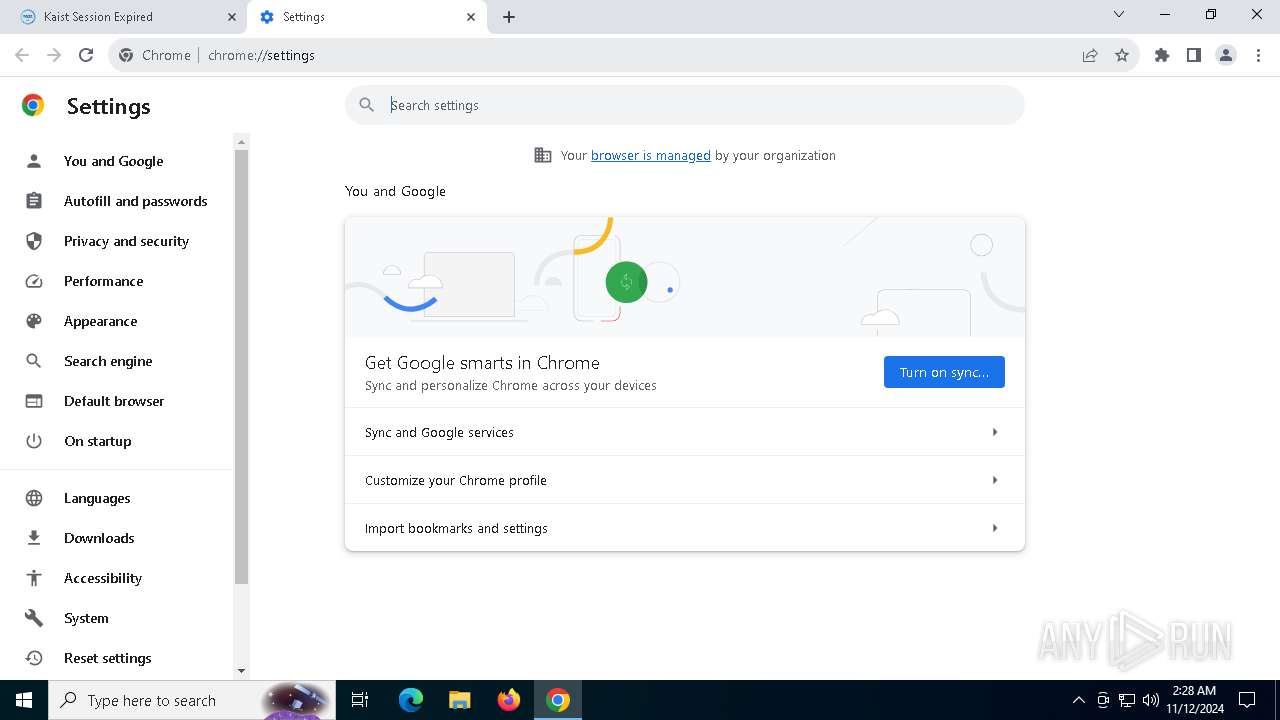1280x720 pixels.
Task: Click the Privacy and security shield icon
Action: (x=34, y=241)
